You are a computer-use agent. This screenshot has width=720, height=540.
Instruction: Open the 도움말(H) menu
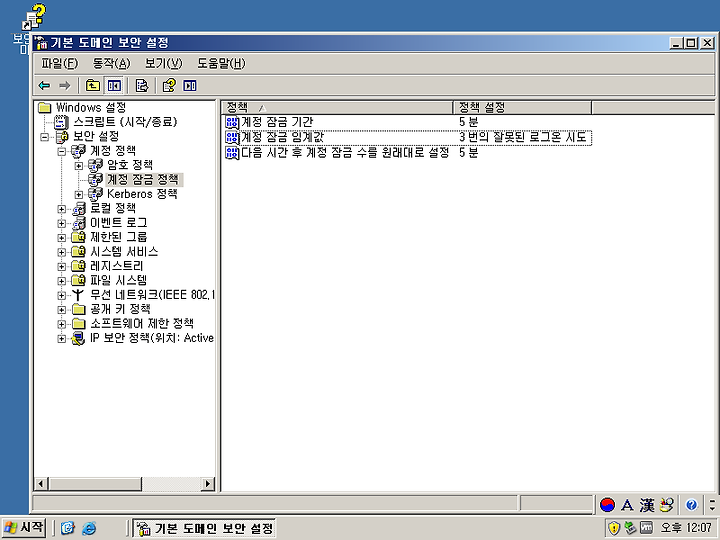coord(221,63)
